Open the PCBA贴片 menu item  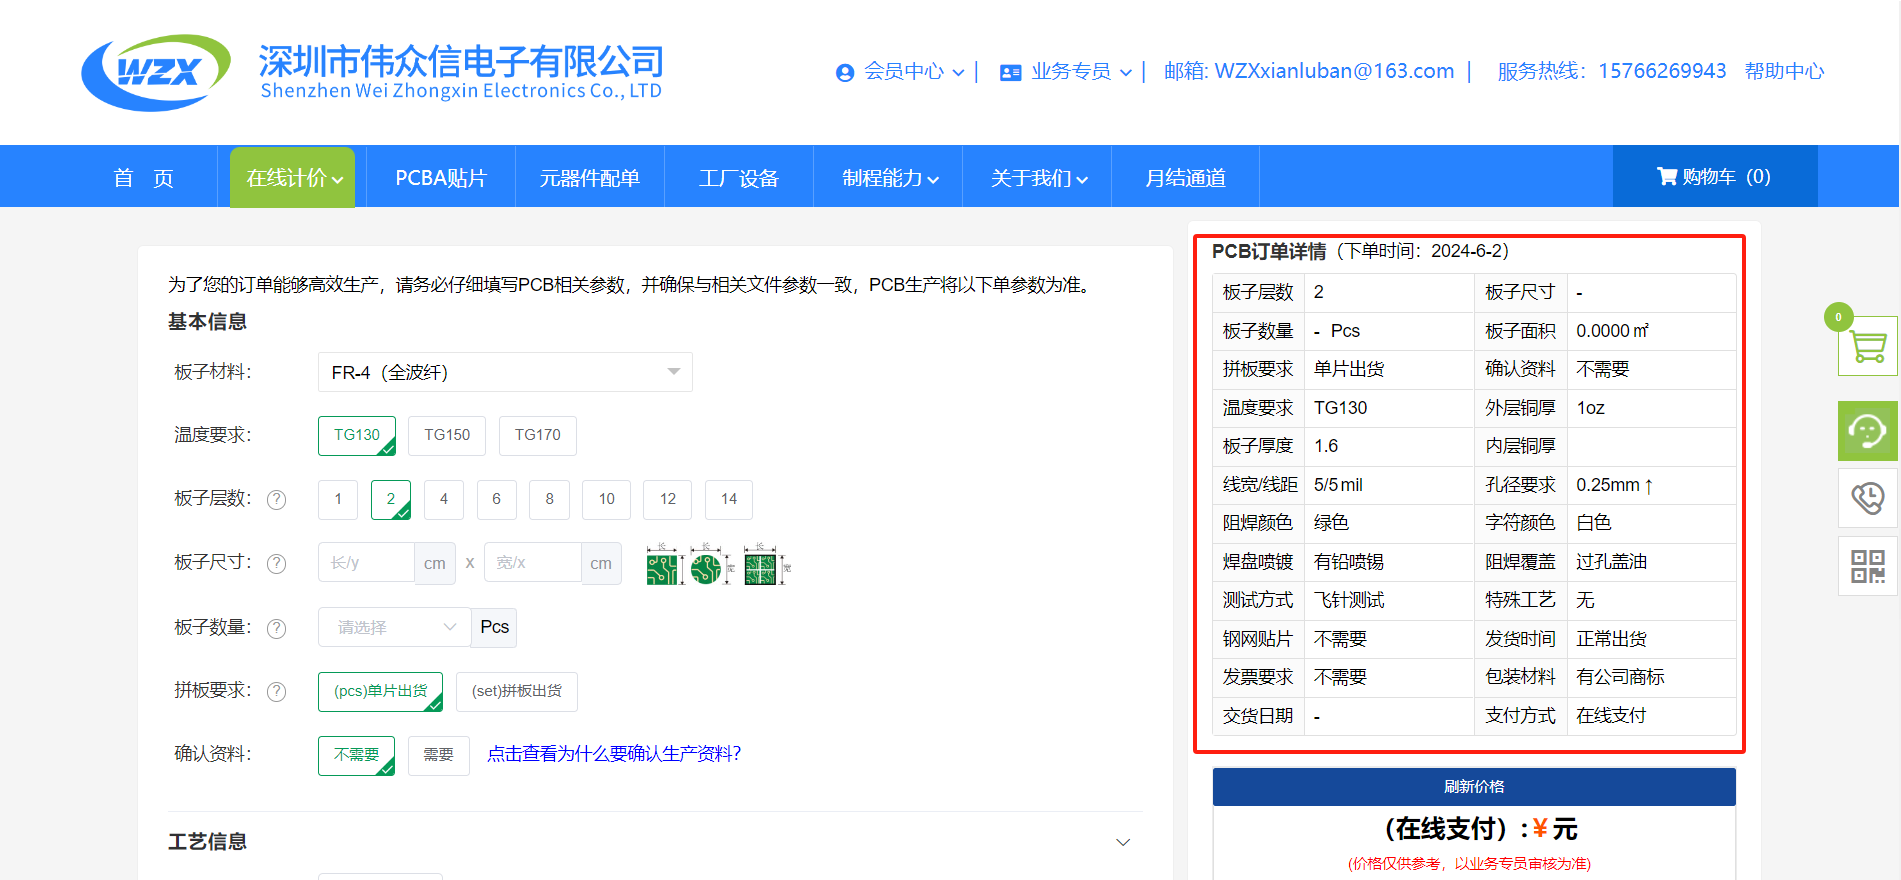tap(441, 178)
